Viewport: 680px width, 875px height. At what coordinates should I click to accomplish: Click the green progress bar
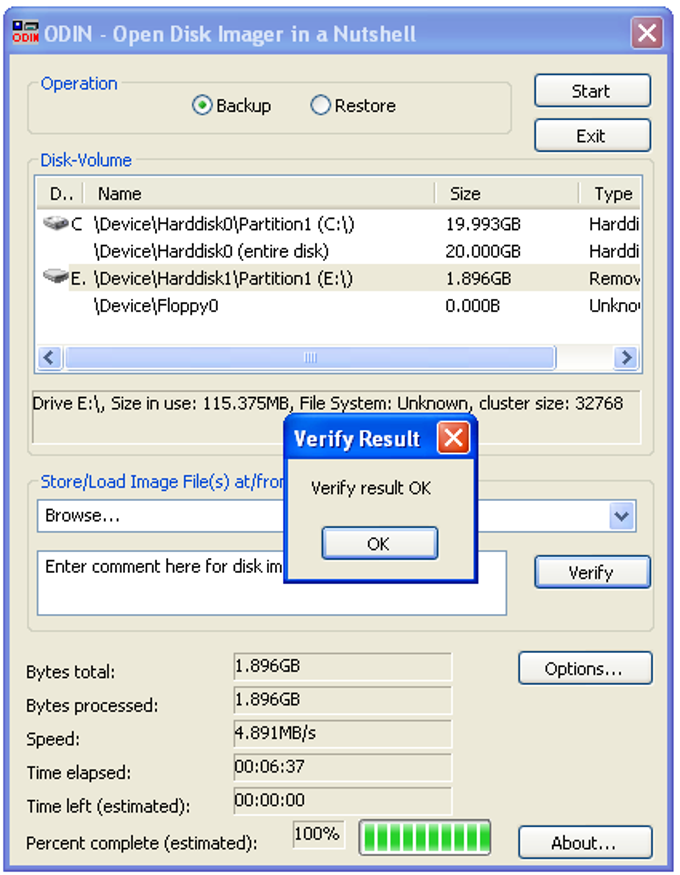425,837
